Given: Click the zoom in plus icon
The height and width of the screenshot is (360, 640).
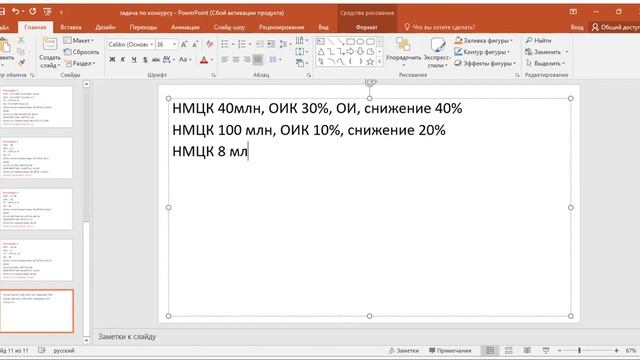Looking at the screenshot, I should click(616, 351).
